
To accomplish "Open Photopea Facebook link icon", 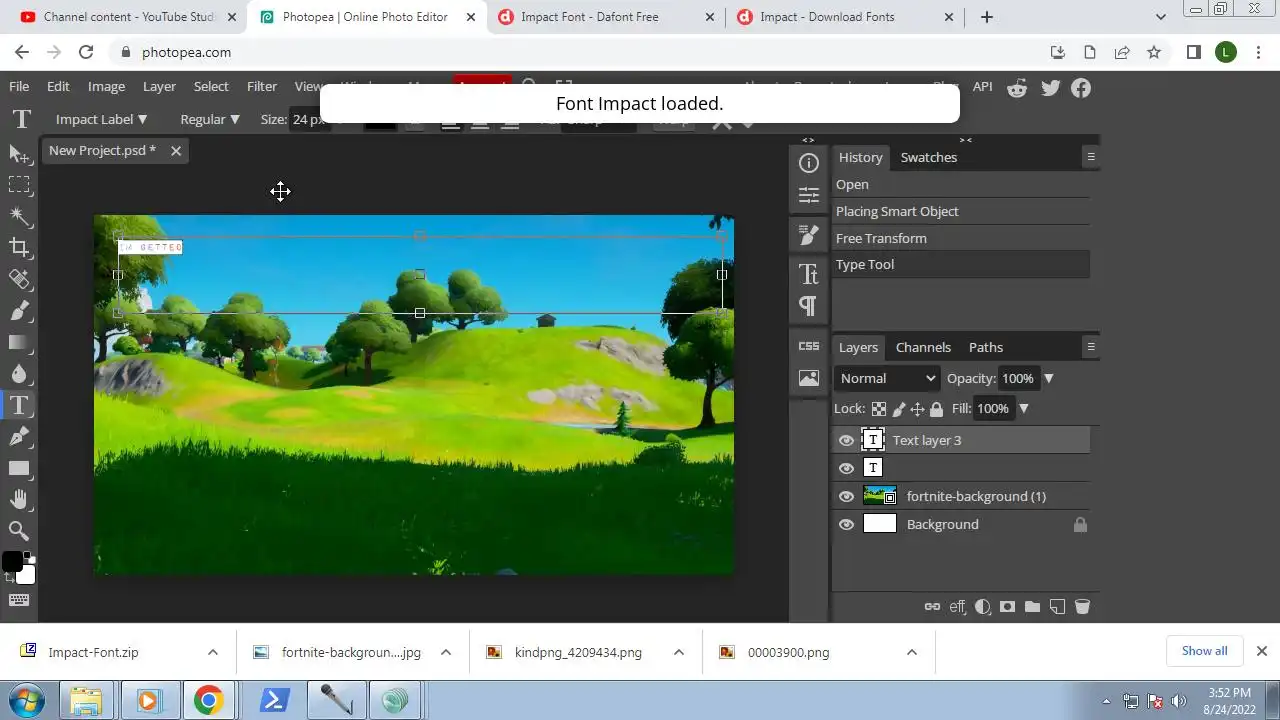I will pyautogui.click(x=1081, y=88).
